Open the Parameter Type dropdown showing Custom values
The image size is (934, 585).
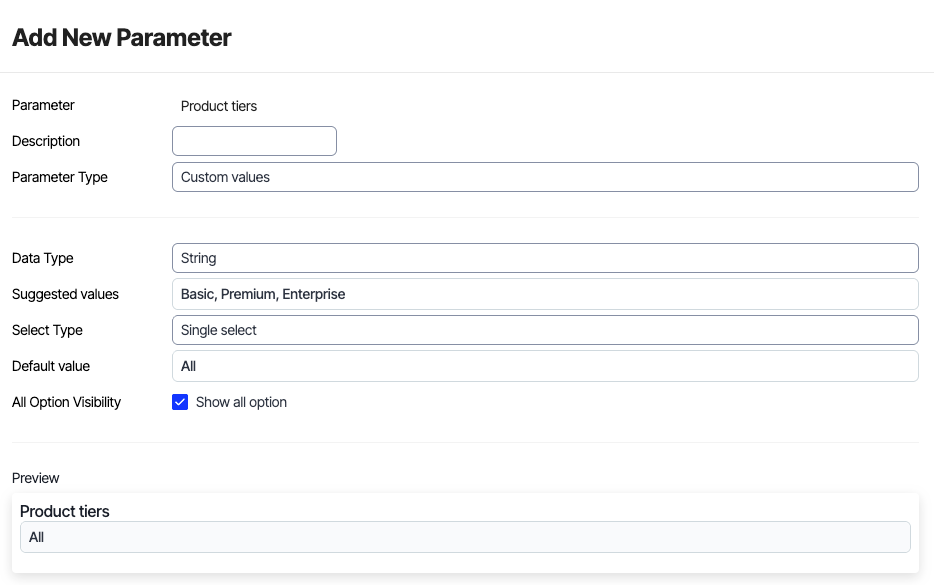pos(545,177)
